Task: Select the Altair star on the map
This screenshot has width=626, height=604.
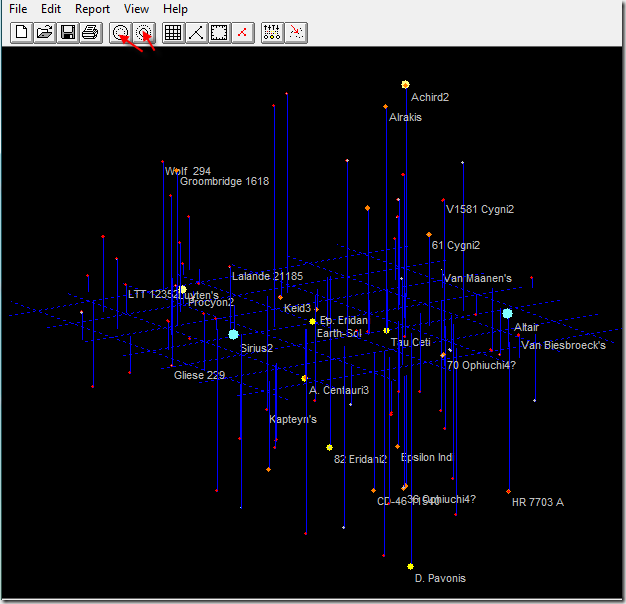Action: point(507,314)
